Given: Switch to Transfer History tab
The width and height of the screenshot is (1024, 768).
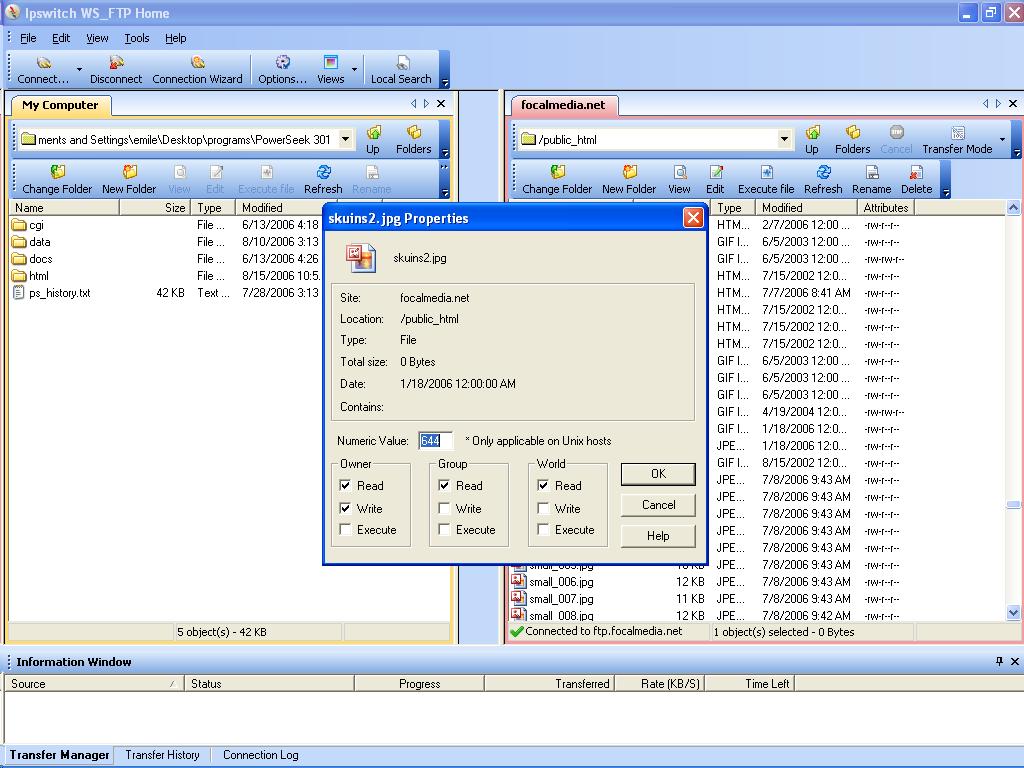Looking at the screenshot, I should pos(162,755).
